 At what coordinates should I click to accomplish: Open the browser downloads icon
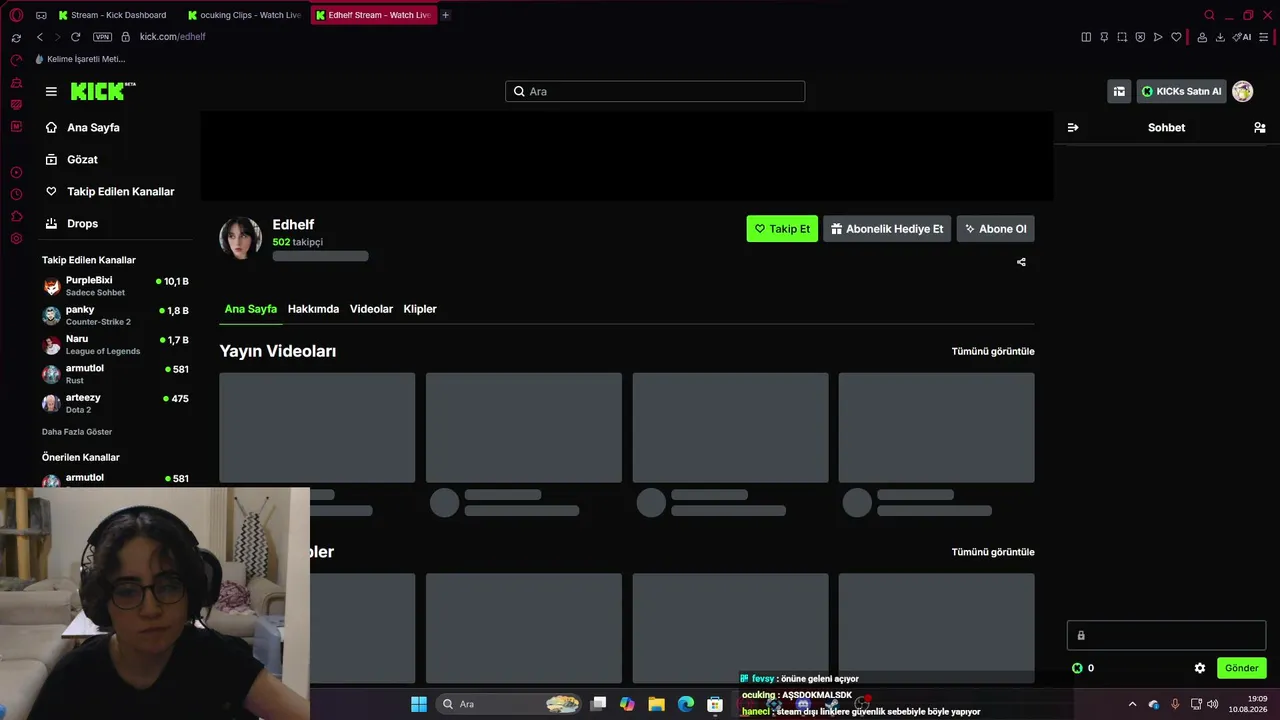(x=1220, y=37)
